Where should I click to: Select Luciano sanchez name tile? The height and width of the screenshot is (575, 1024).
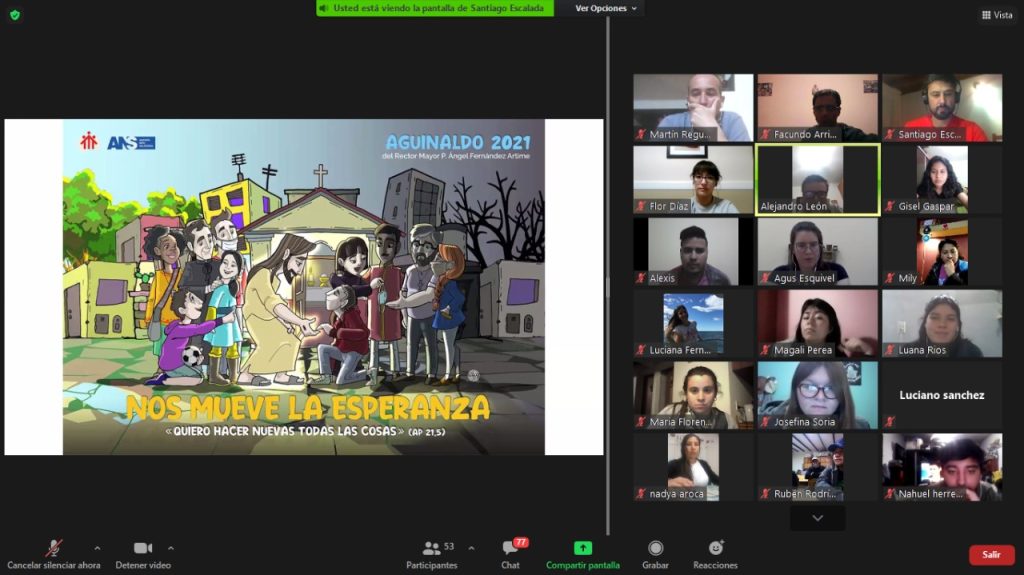coord(942,395)
